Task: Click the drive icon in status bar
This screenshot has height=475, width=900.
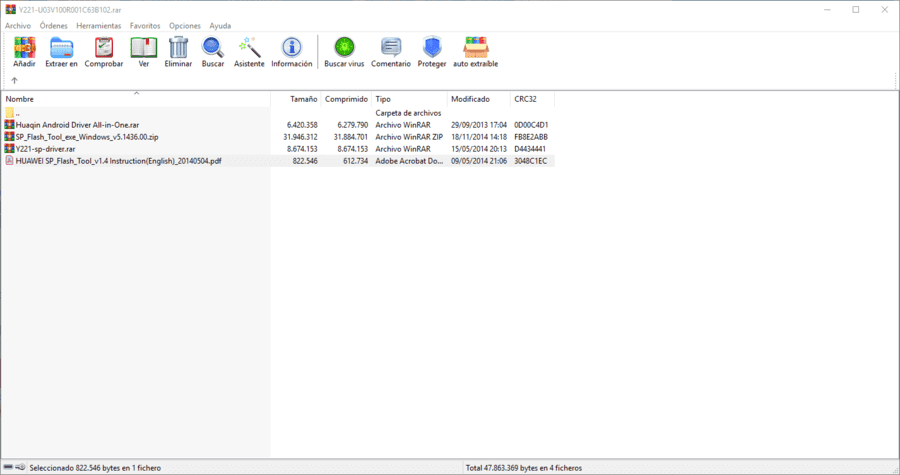Action: point(9,468)
